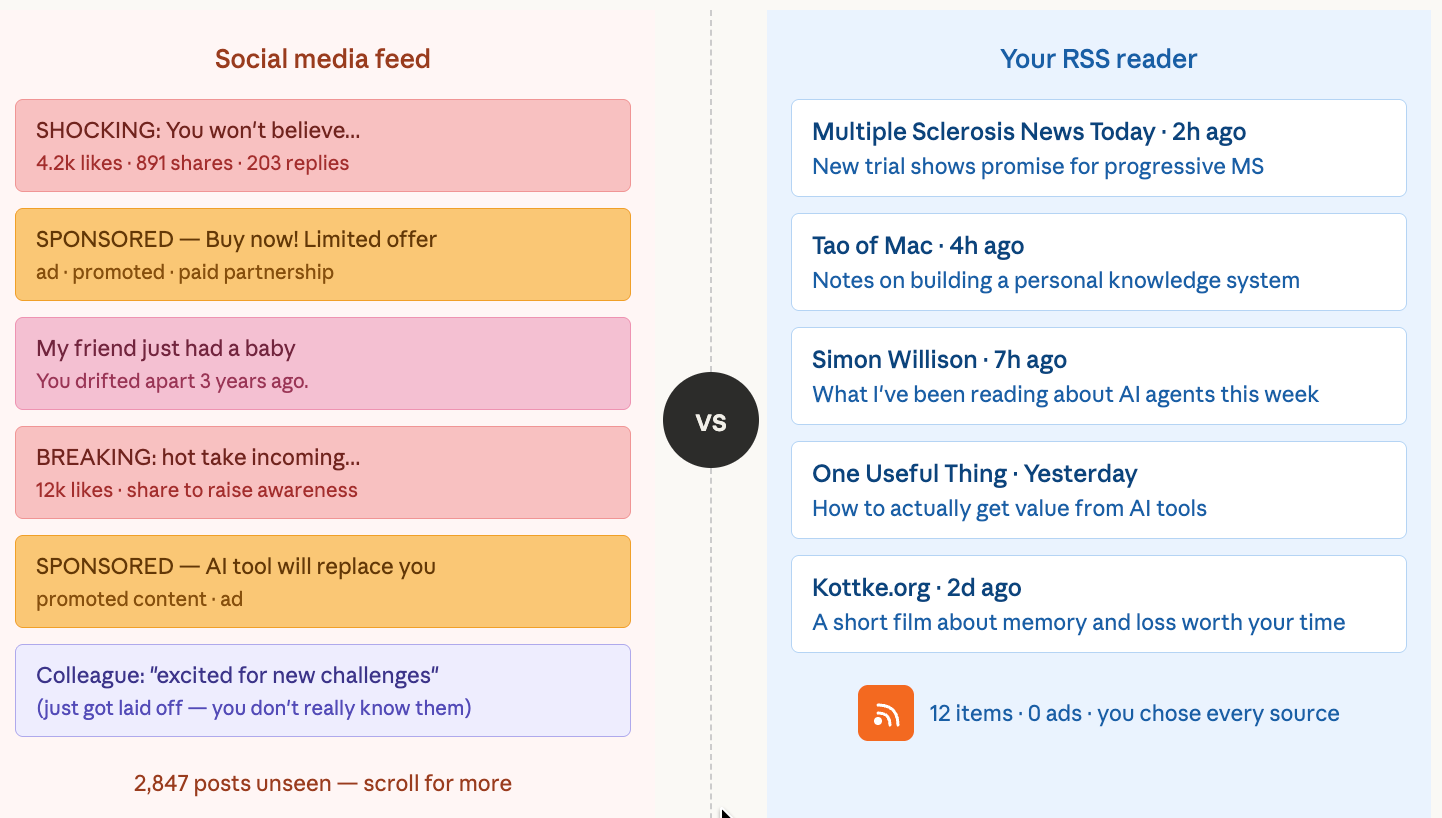Click the Kottke.org short film entry

(x=1098, y=604)
